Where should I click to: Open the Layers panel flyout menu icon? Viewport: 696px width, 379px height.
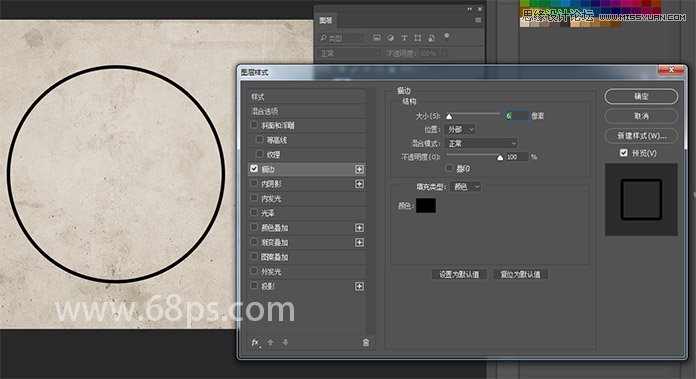pyautogui.click(x=478, y=20)
